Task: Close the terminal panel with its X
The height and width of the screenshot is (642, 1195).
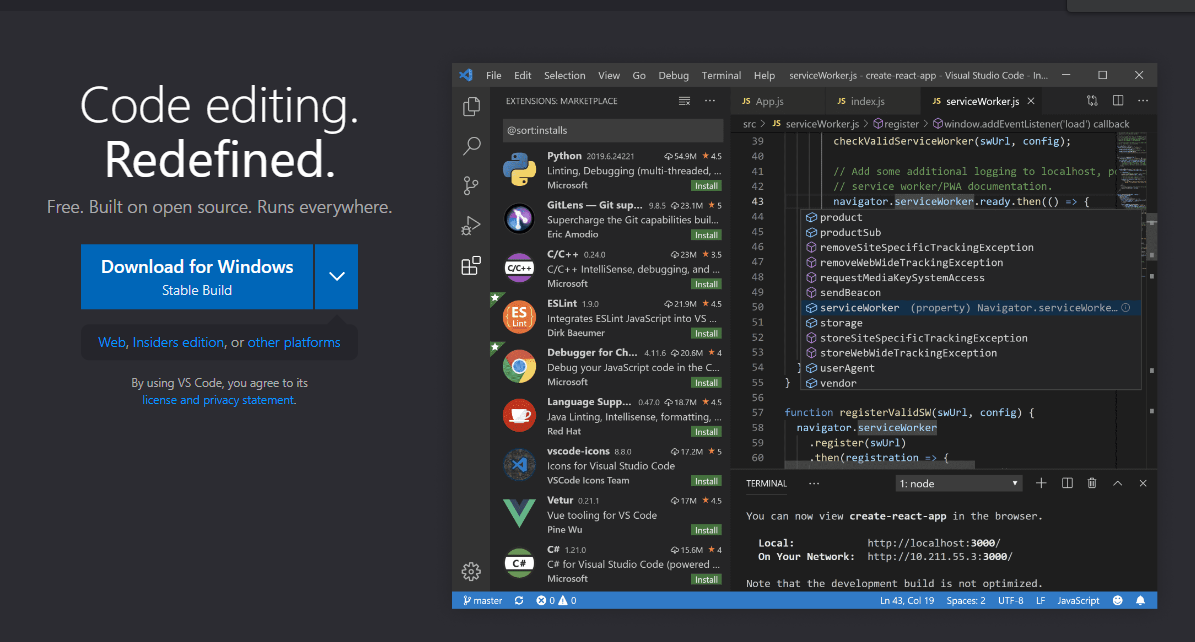Action: (1143, 483)
